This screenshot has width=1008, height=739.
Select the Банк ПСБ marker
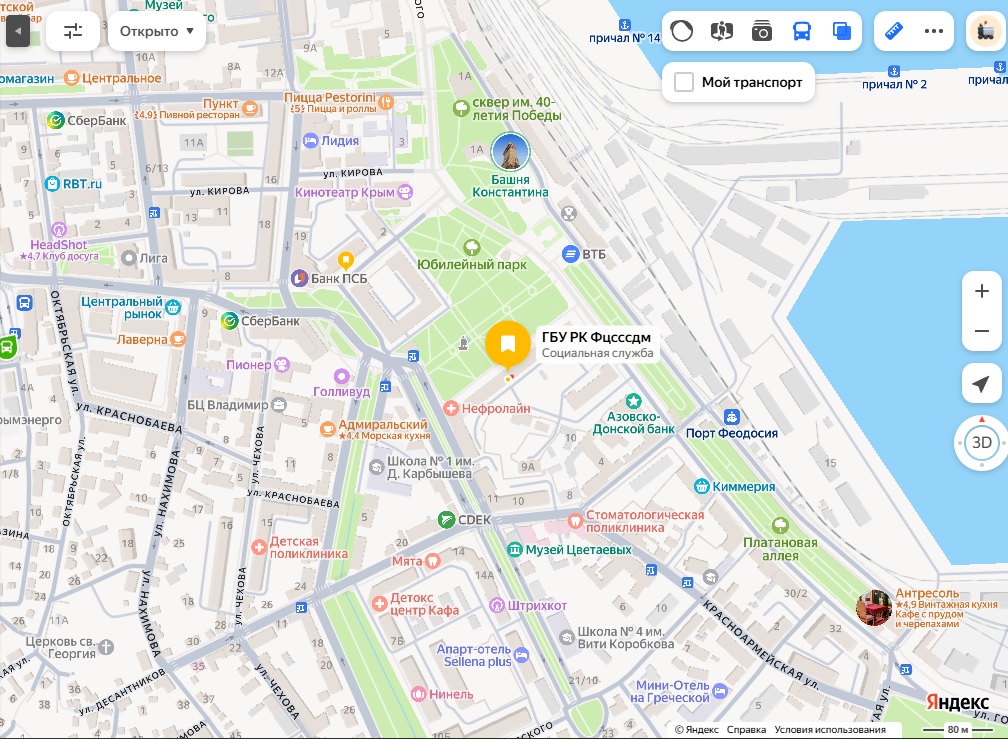coord(300,278)
